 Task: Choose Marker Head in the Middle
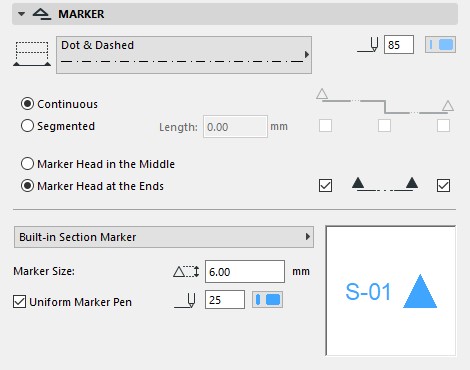click(x=27, y=164)
